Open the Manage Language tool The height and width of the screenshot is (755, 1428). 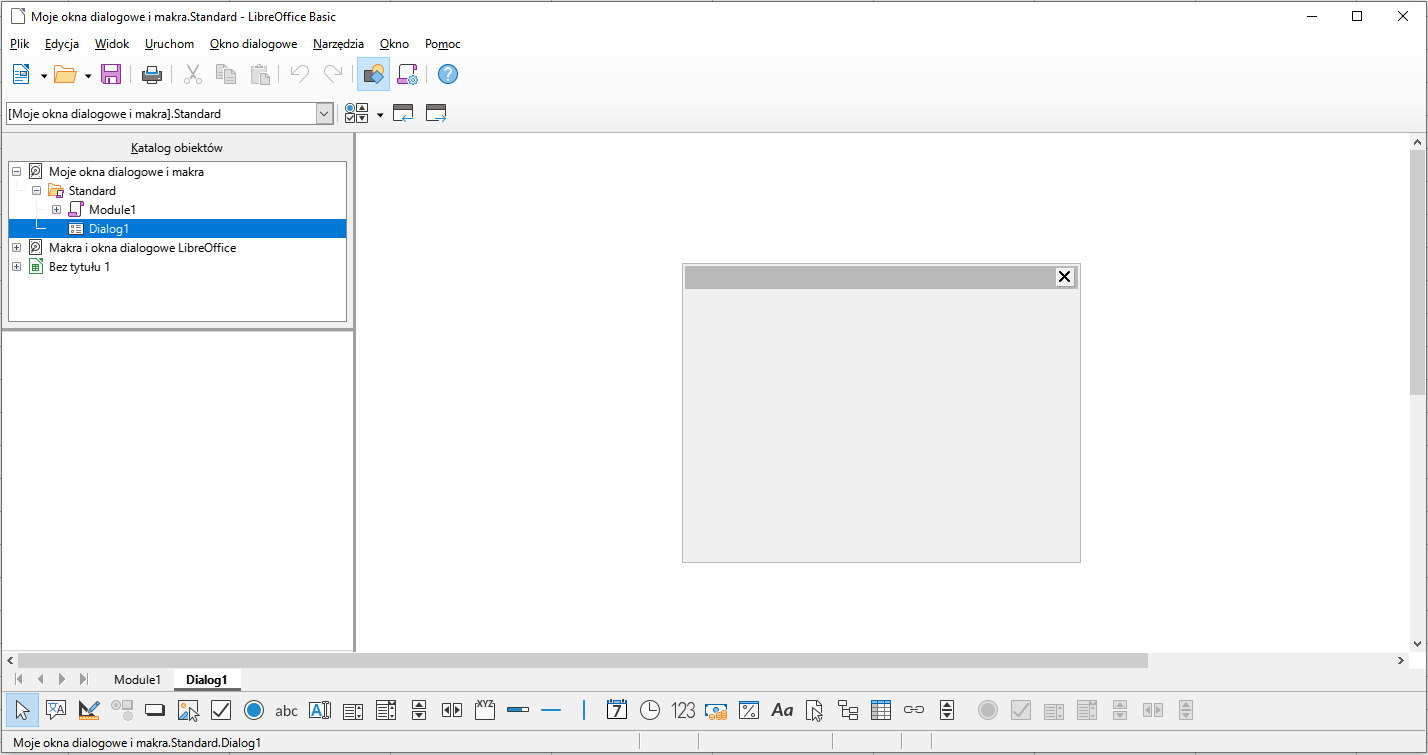[x=56, y=710]
